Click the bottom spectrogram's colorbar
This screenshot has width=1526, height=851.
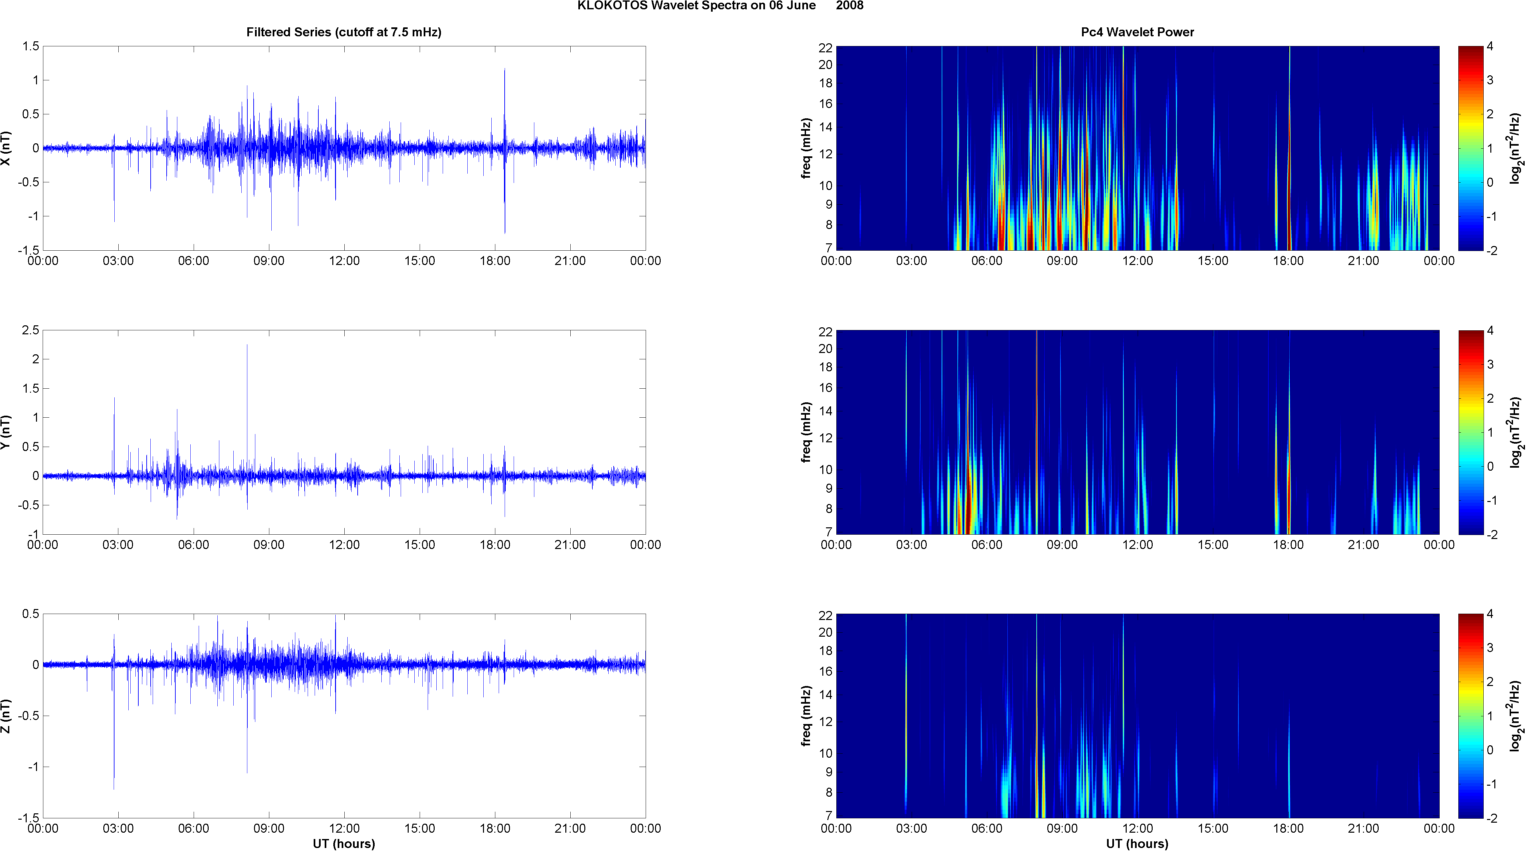[x=1470, y=716]
